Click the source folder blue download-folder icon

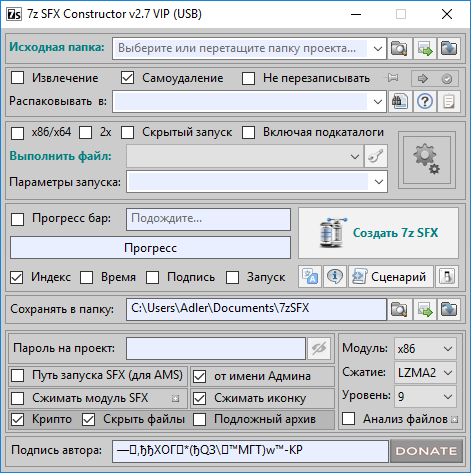[x=449, y=49]
